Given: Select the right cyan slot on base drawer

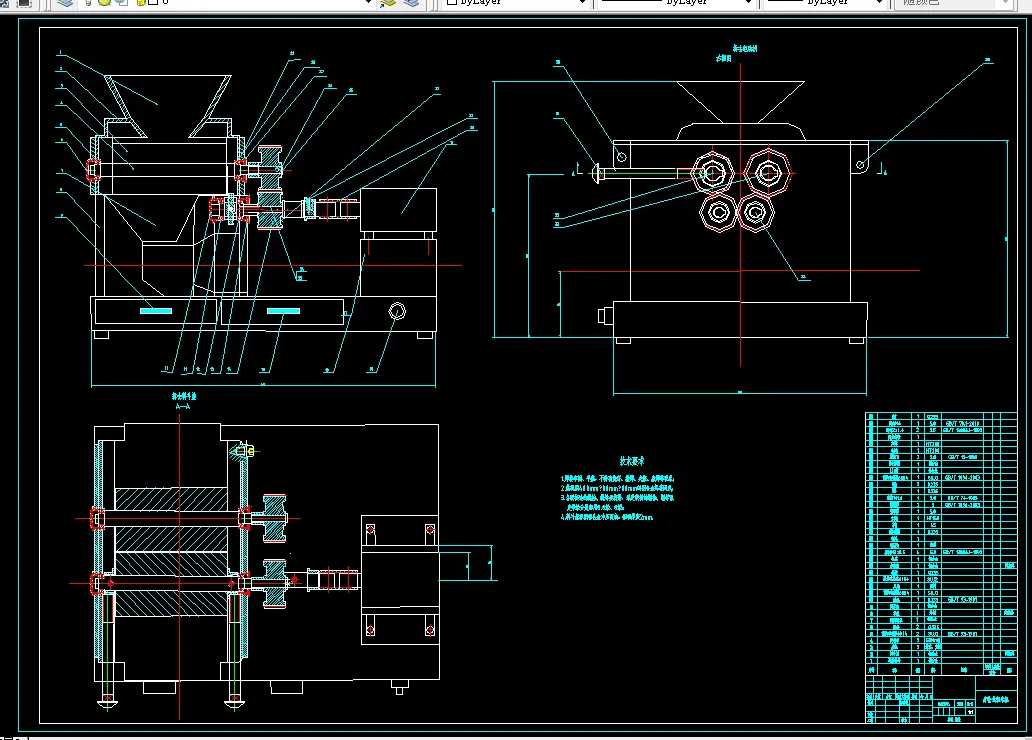Looking at the screenshot, I should coord(284,311).
